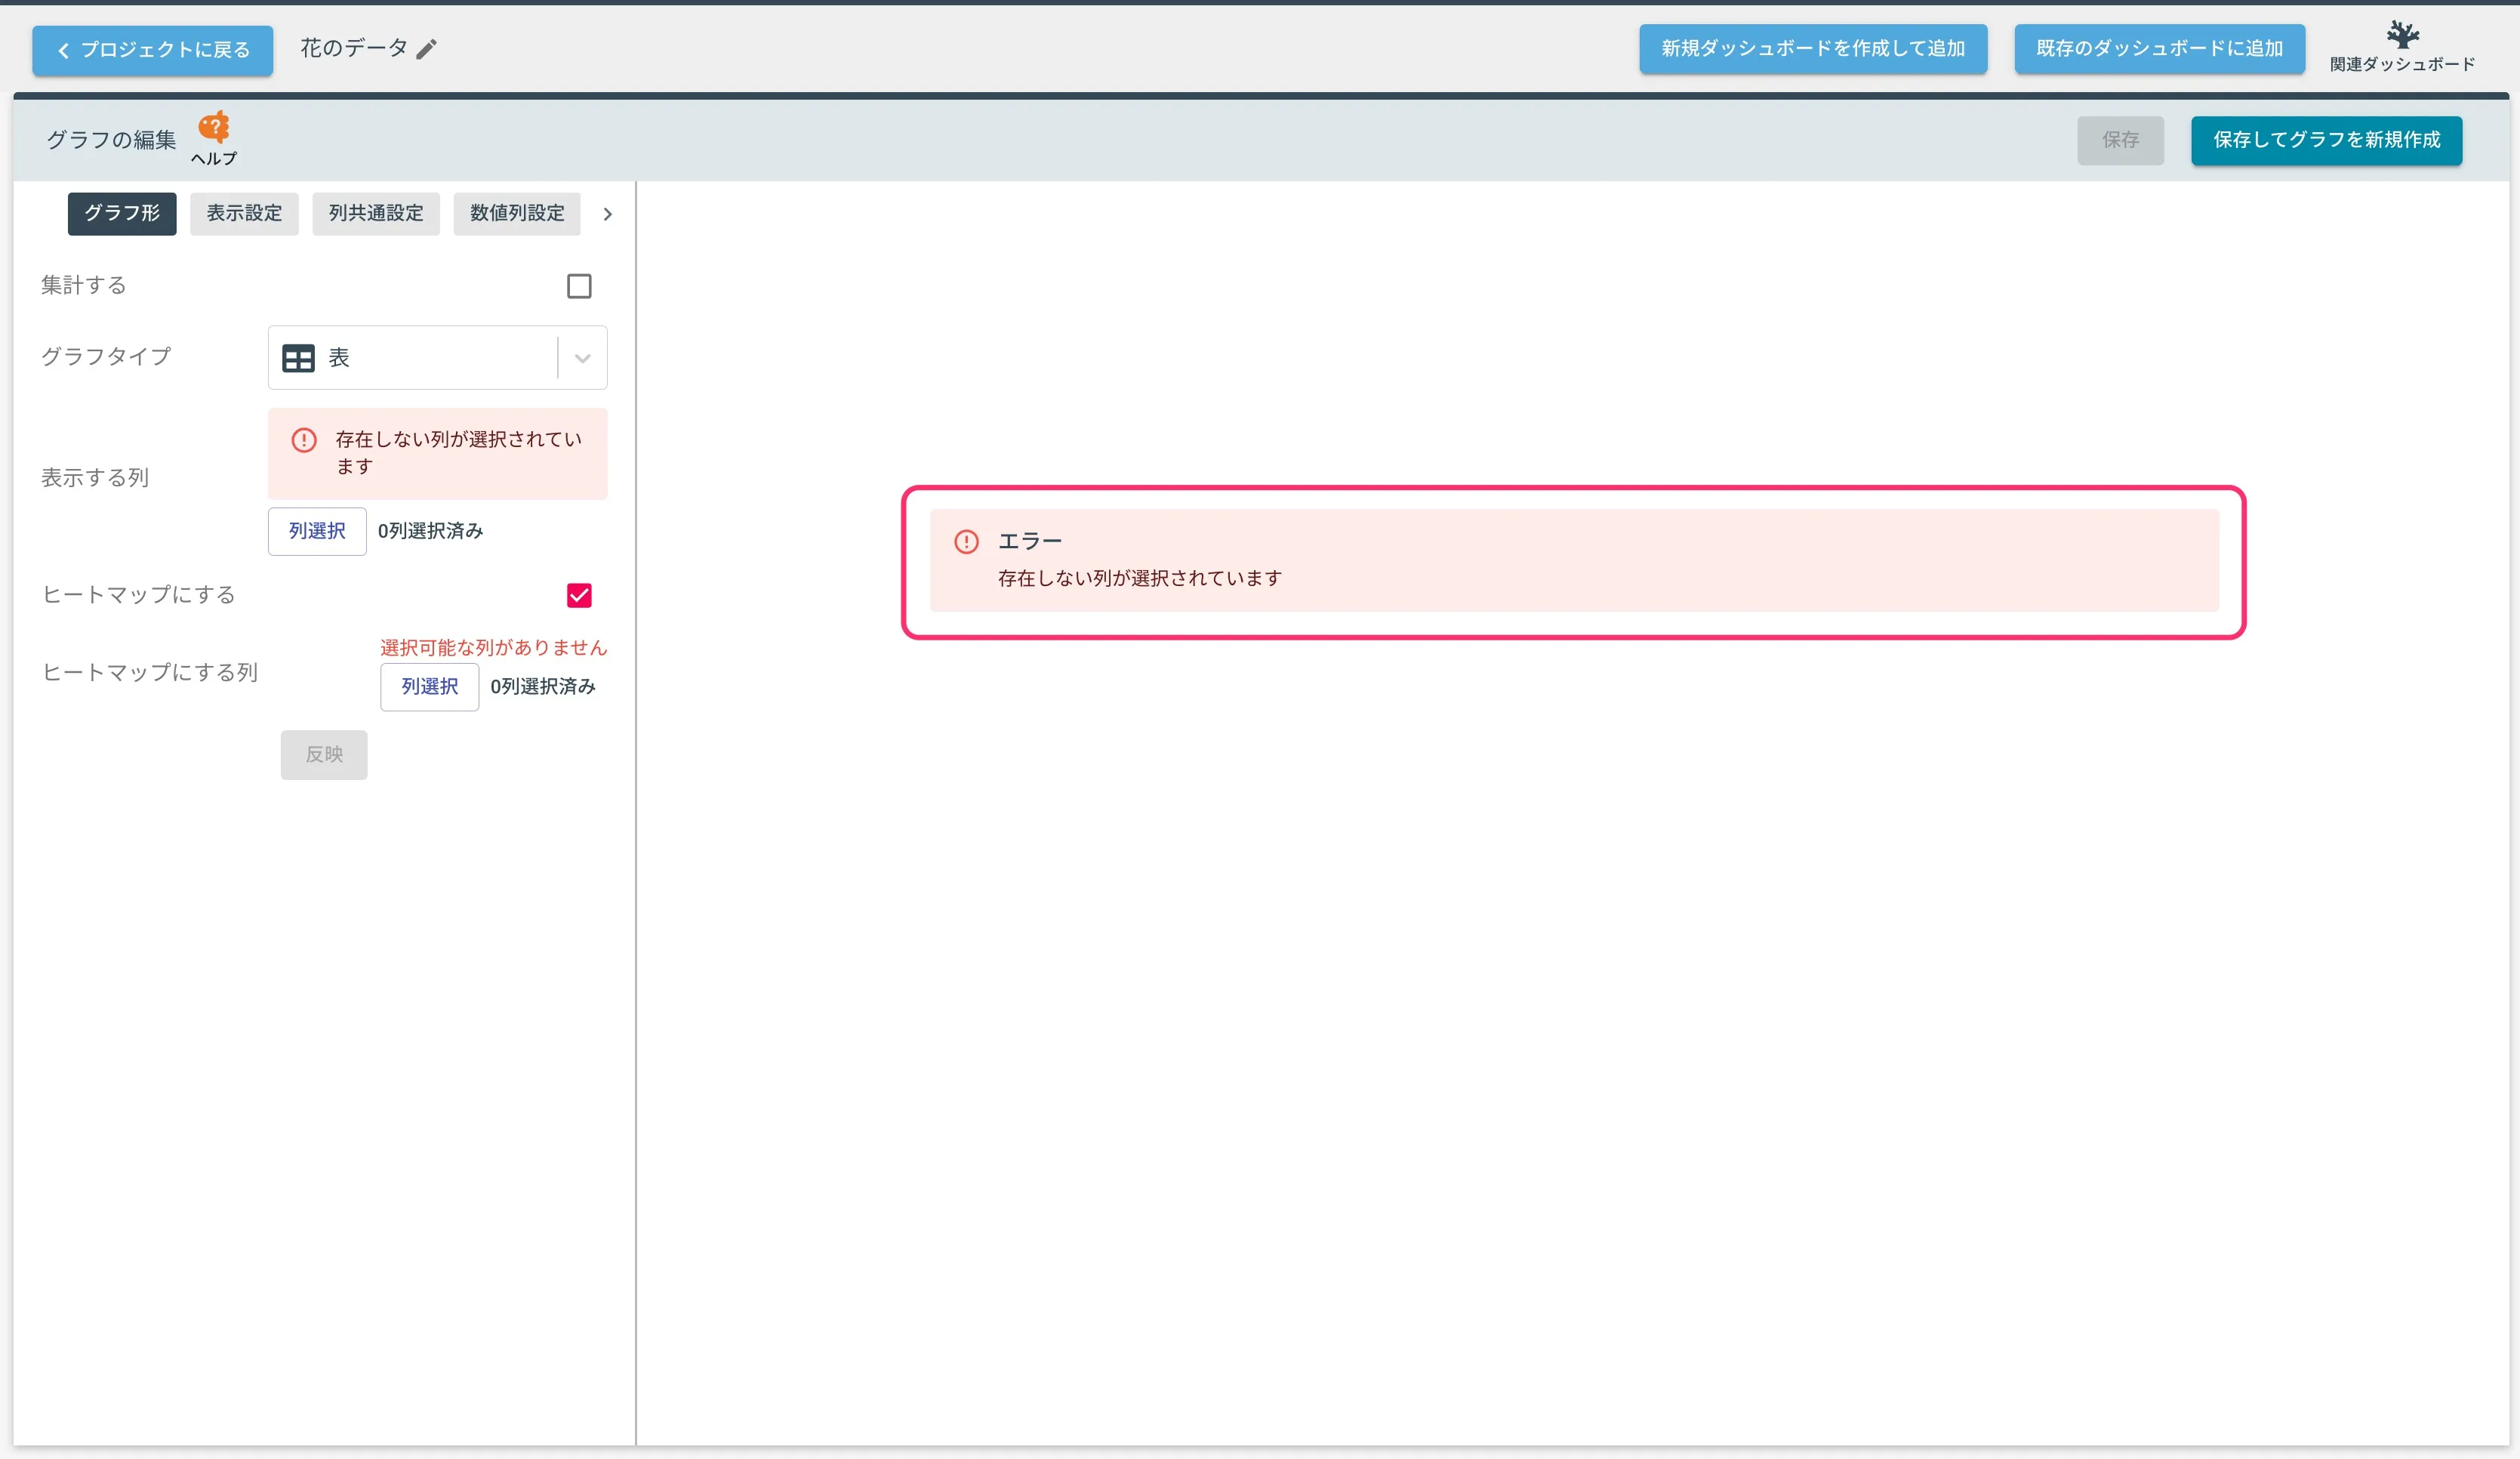Click 列選択 button for ヒートマップにする列
This screenshot has height=1459, width=2520.
pos(430,687)
